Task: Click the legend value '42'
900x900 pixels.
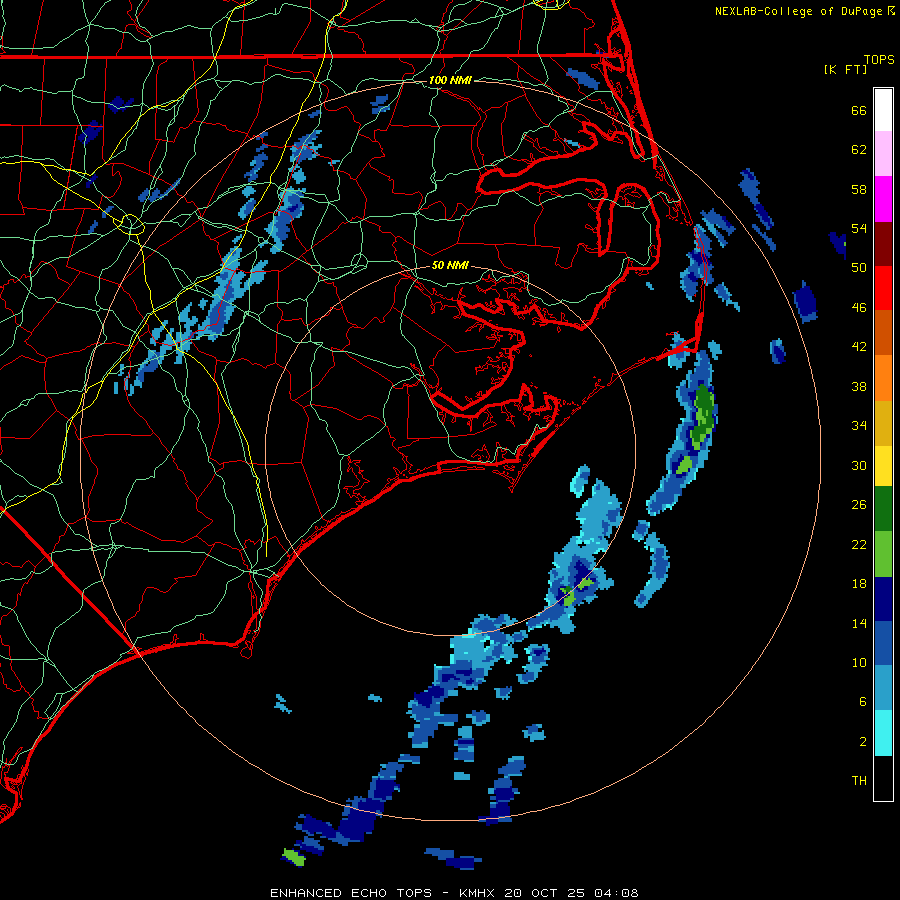Action: pos(859,347)
